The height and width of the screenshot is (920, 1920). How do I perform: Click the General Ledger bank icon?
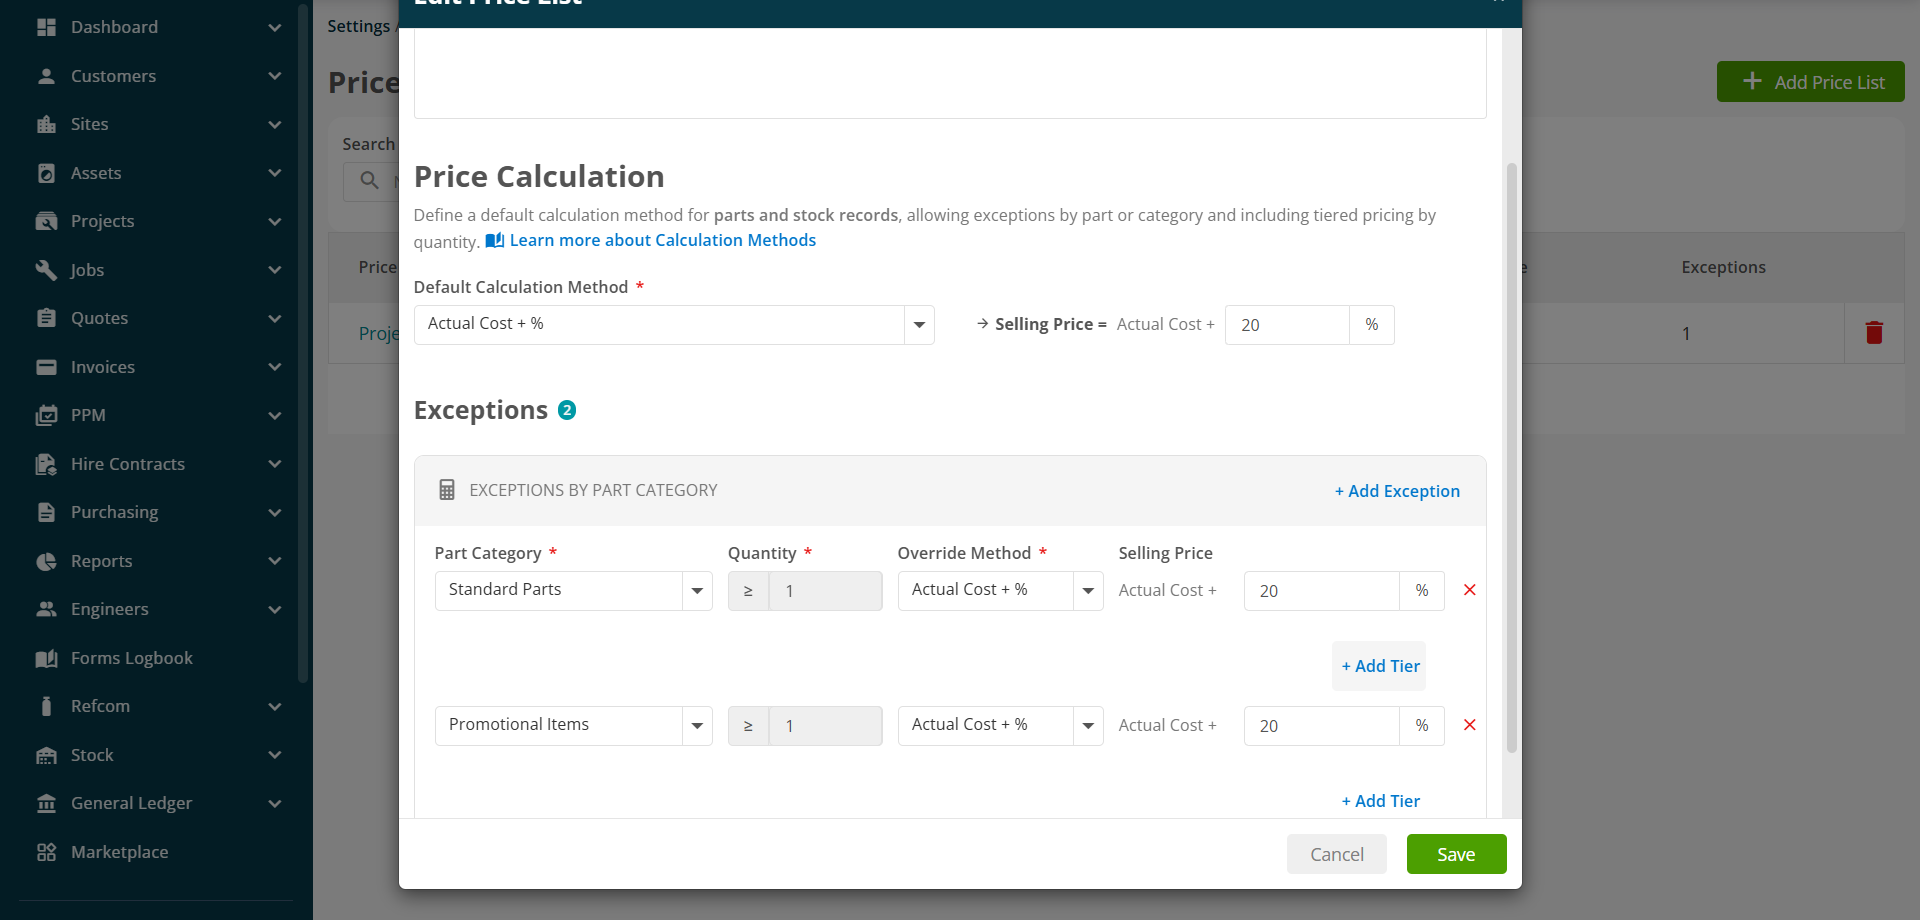coord(46,803)
